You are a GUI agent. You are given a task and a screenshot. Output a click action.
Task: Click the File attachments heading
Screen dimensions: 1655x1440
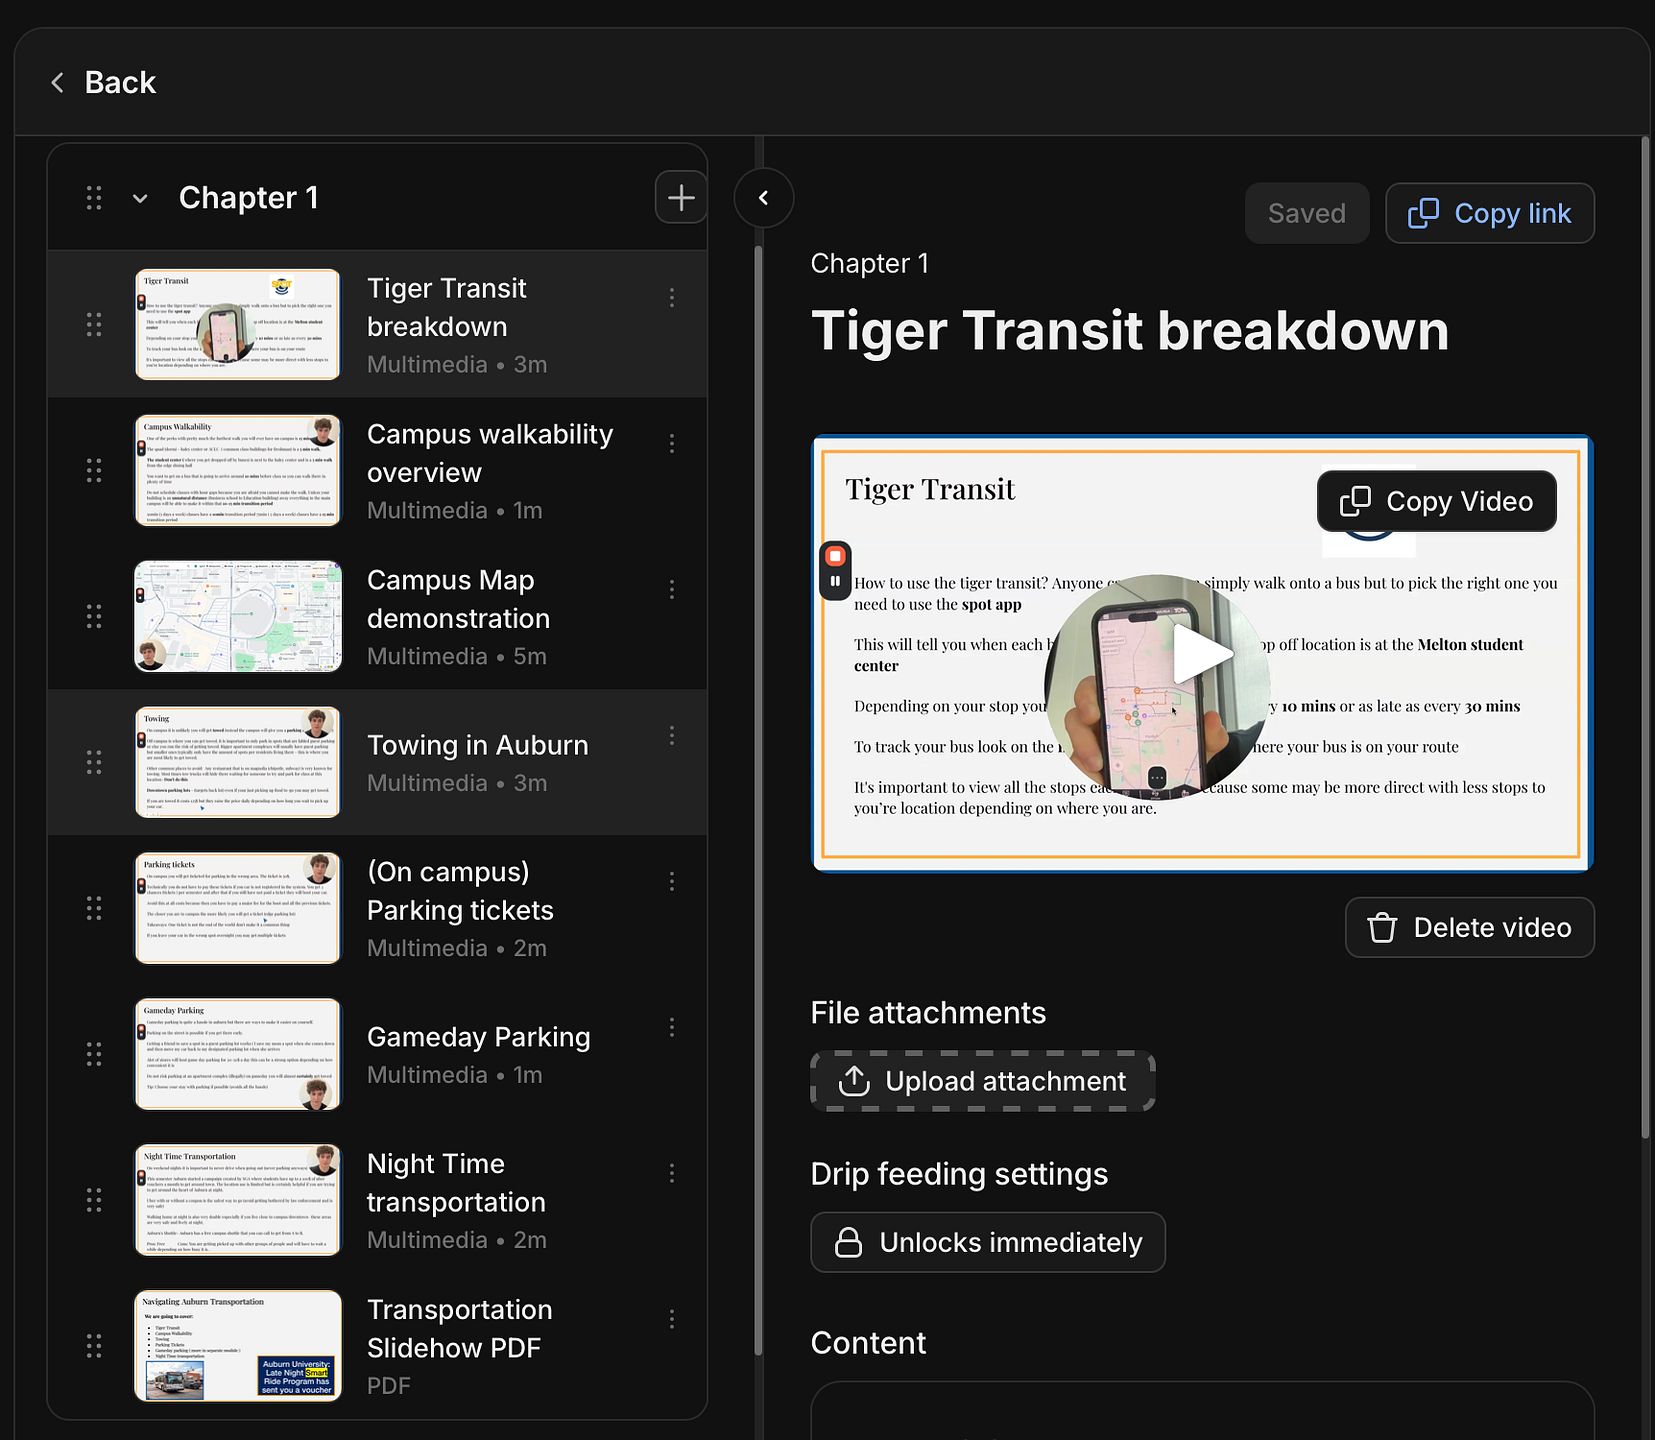(x=928, y=1013)
